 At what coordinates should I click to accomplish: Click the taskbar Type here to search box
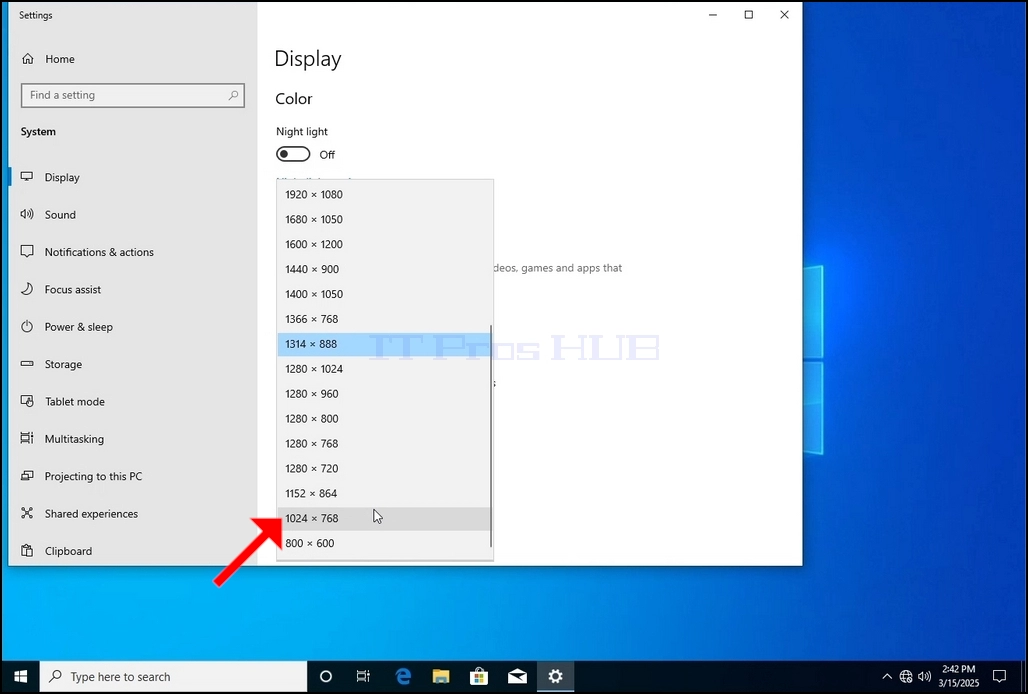173,677
